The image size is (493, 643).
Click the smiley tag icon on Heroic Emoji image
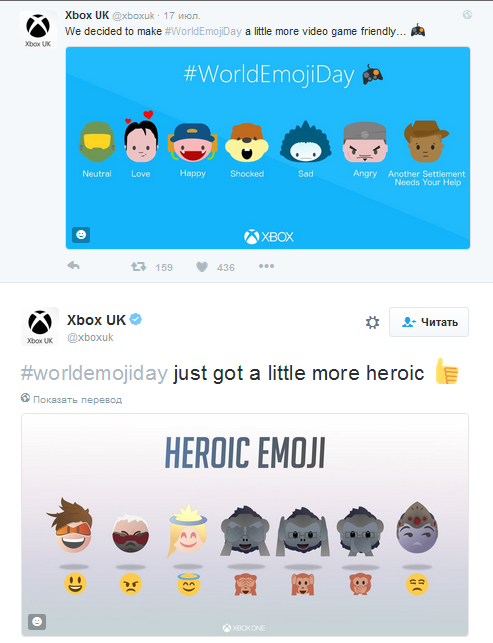tap(37, 622)
